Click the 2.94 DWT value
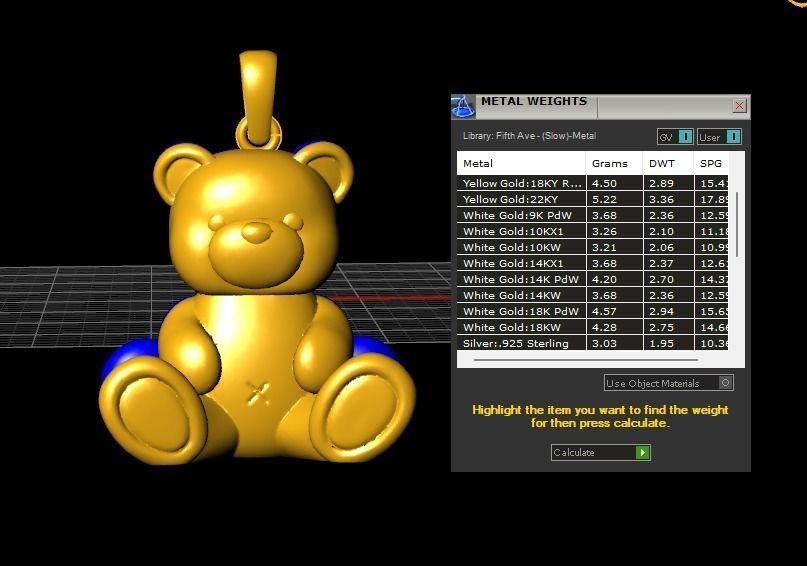 661,311
